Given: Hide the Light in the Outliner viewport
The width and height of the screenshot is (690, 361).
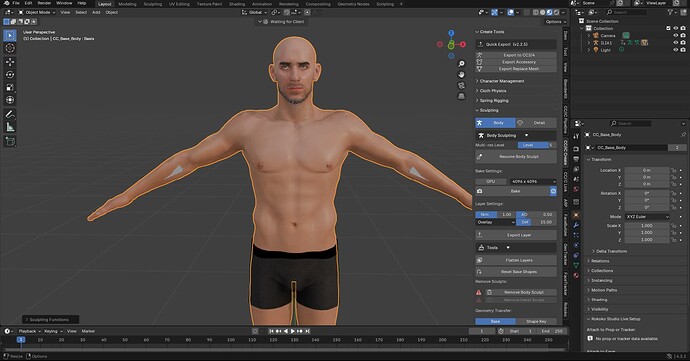Looking at the screenshot, I should (676, 50).
